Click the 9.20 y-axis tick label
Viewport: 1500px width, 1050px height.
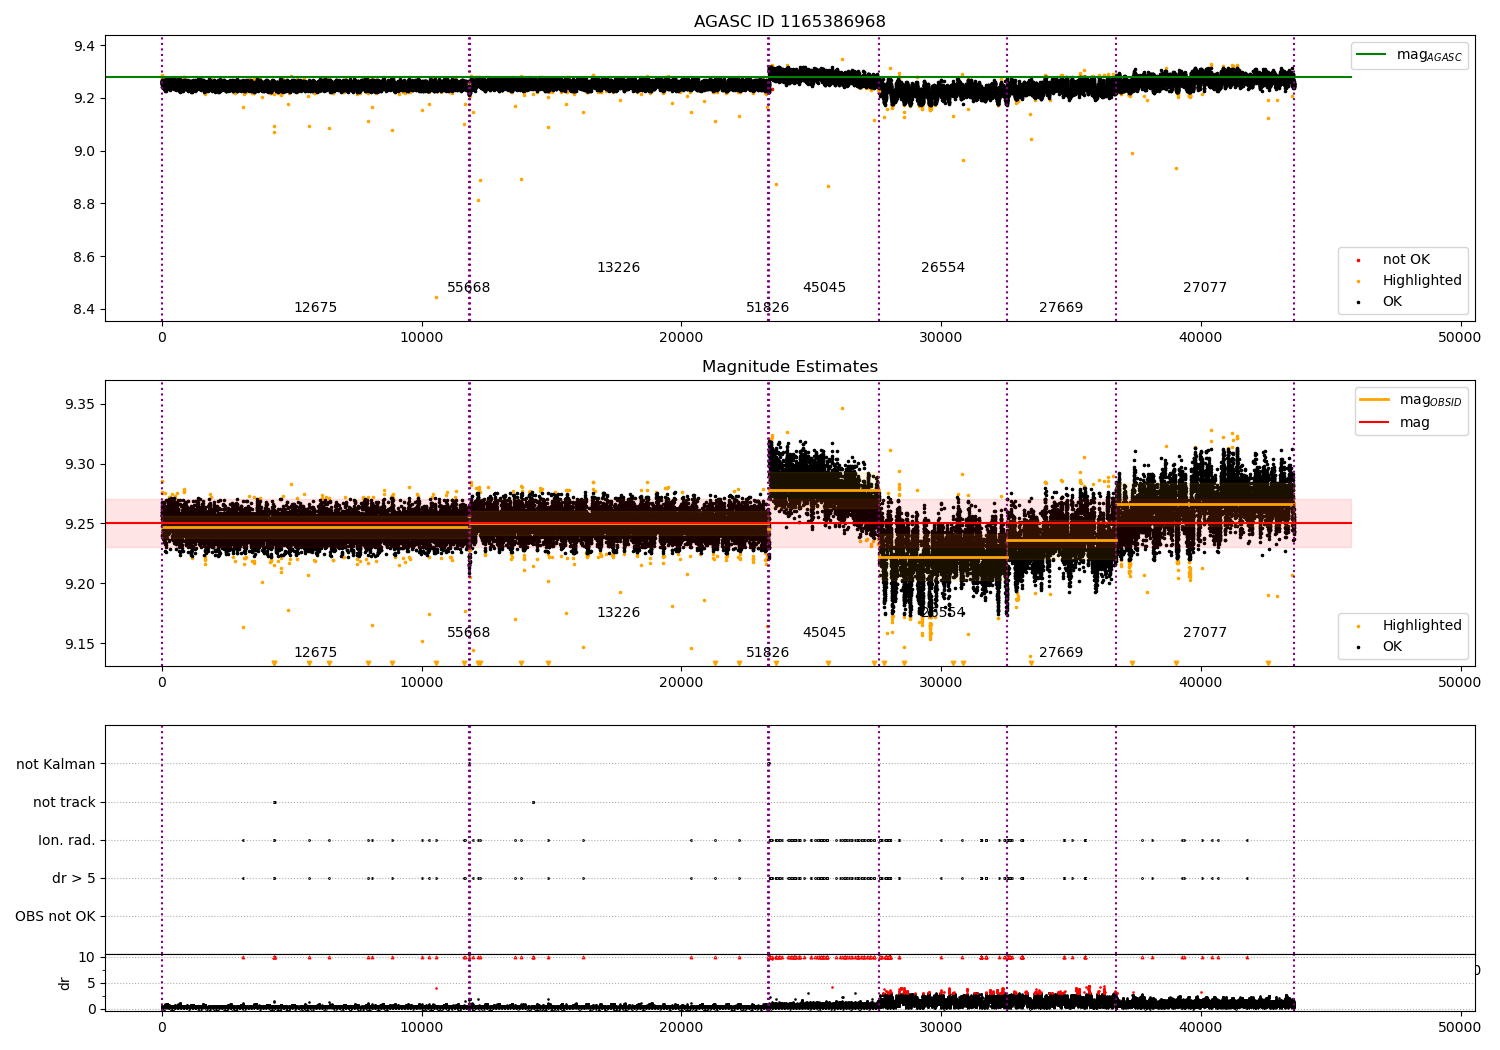click(x=80, y=585)
